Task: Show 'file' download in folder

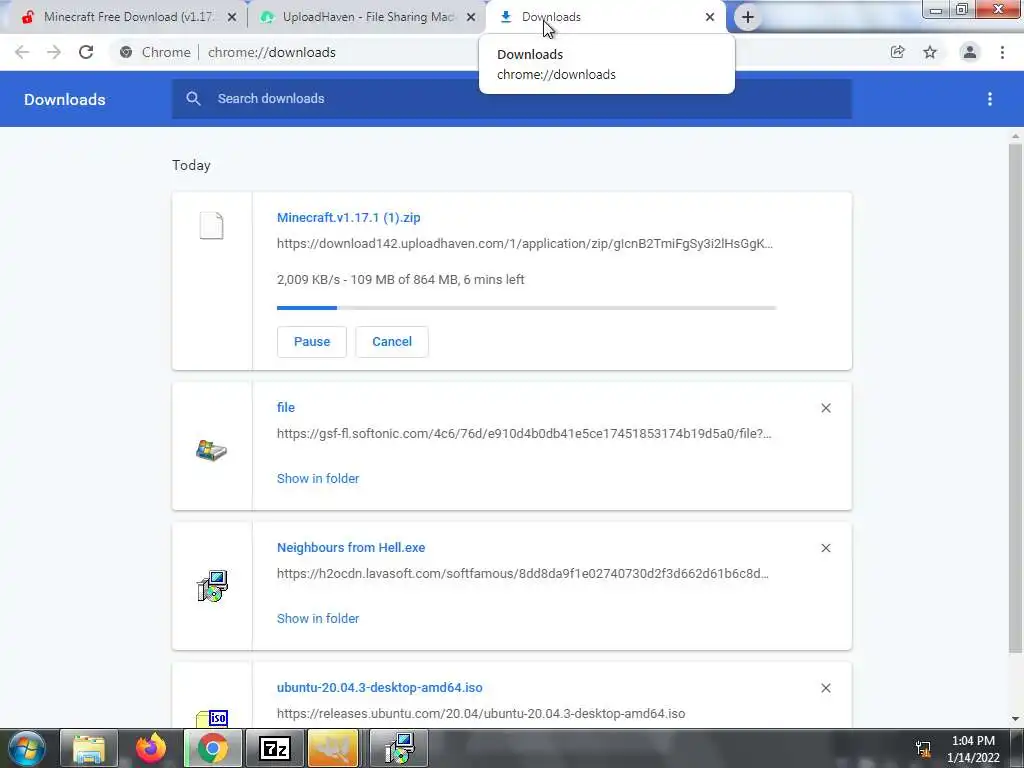Action: tap(318, 479)
